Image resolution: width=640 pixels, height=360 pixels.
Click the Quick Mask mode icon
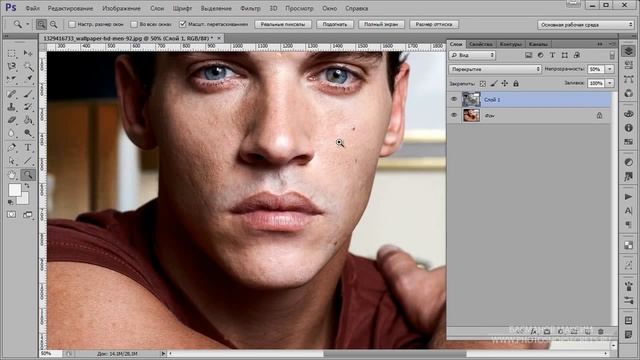(x=11, y=214)
